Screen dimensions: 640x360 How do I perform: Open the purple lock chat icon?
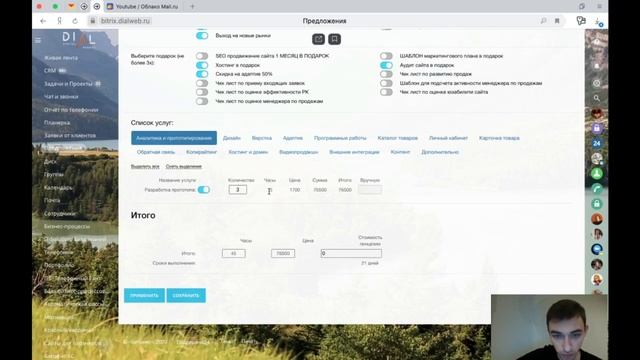[x=597, y=128]
